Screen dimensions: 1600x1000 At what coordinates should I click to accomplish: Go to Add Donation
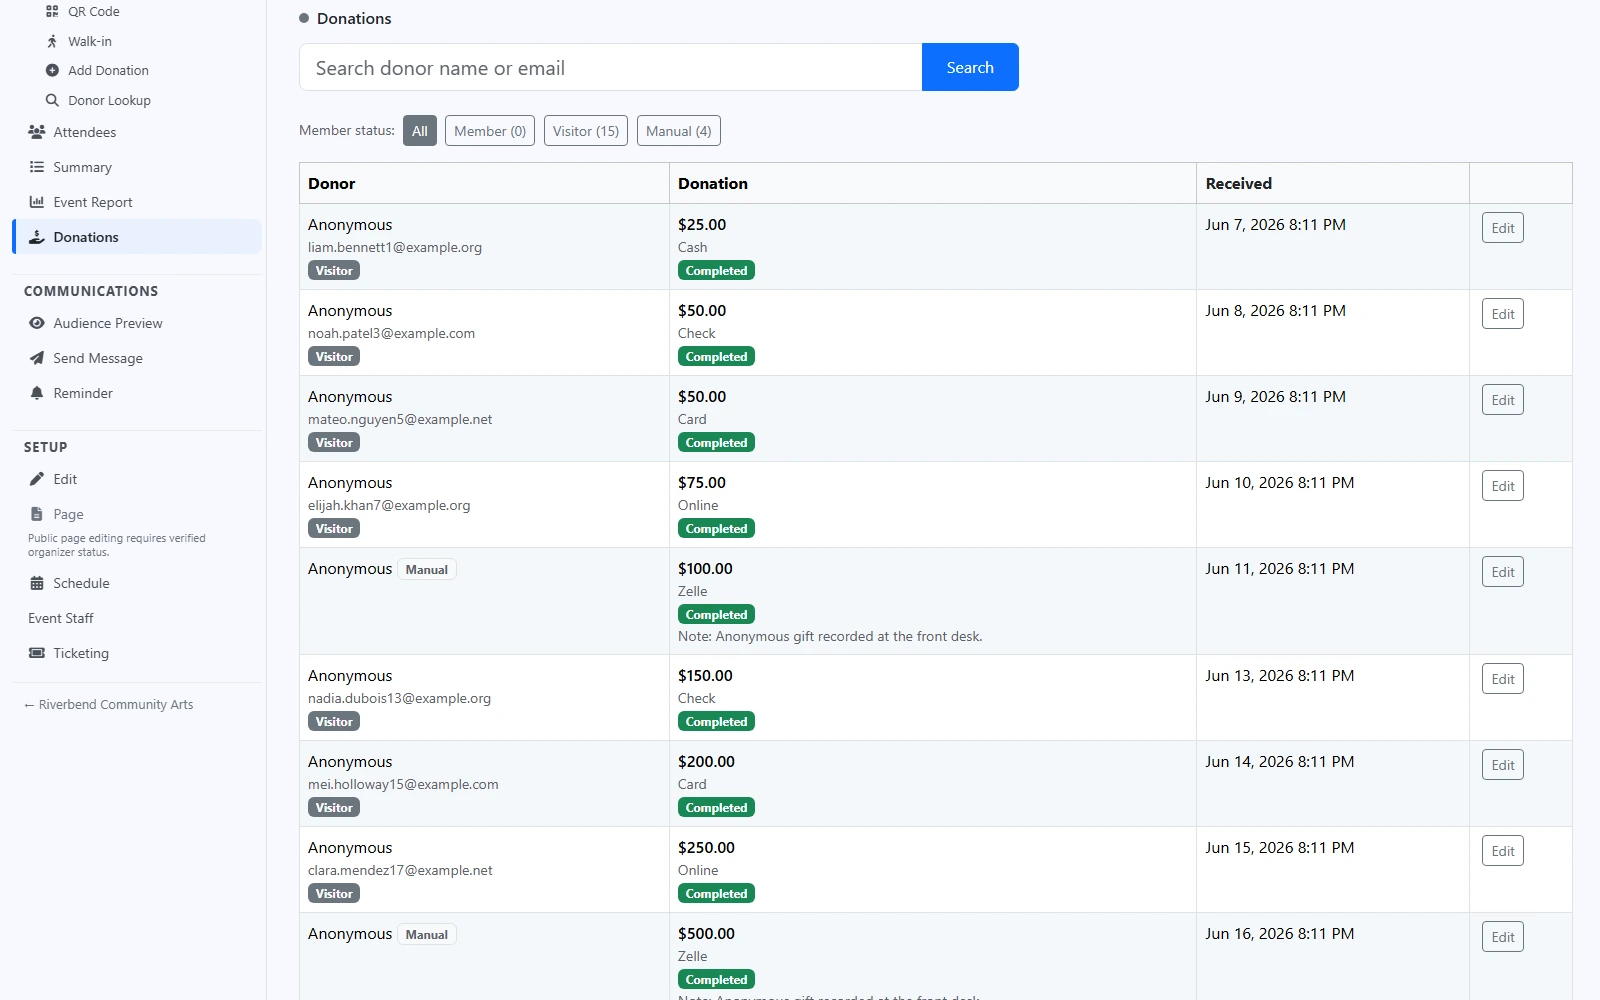[108, 70]
